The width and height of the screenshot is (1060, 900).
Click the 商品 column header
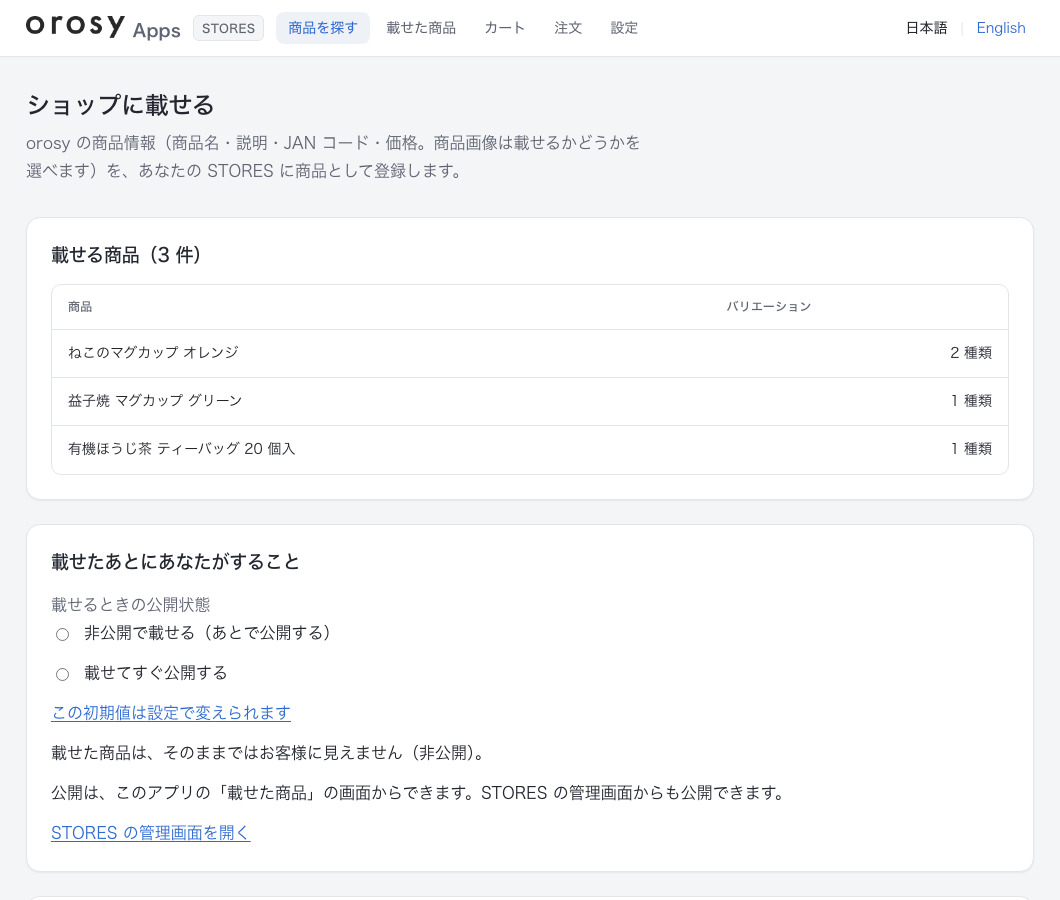point(80,307)
